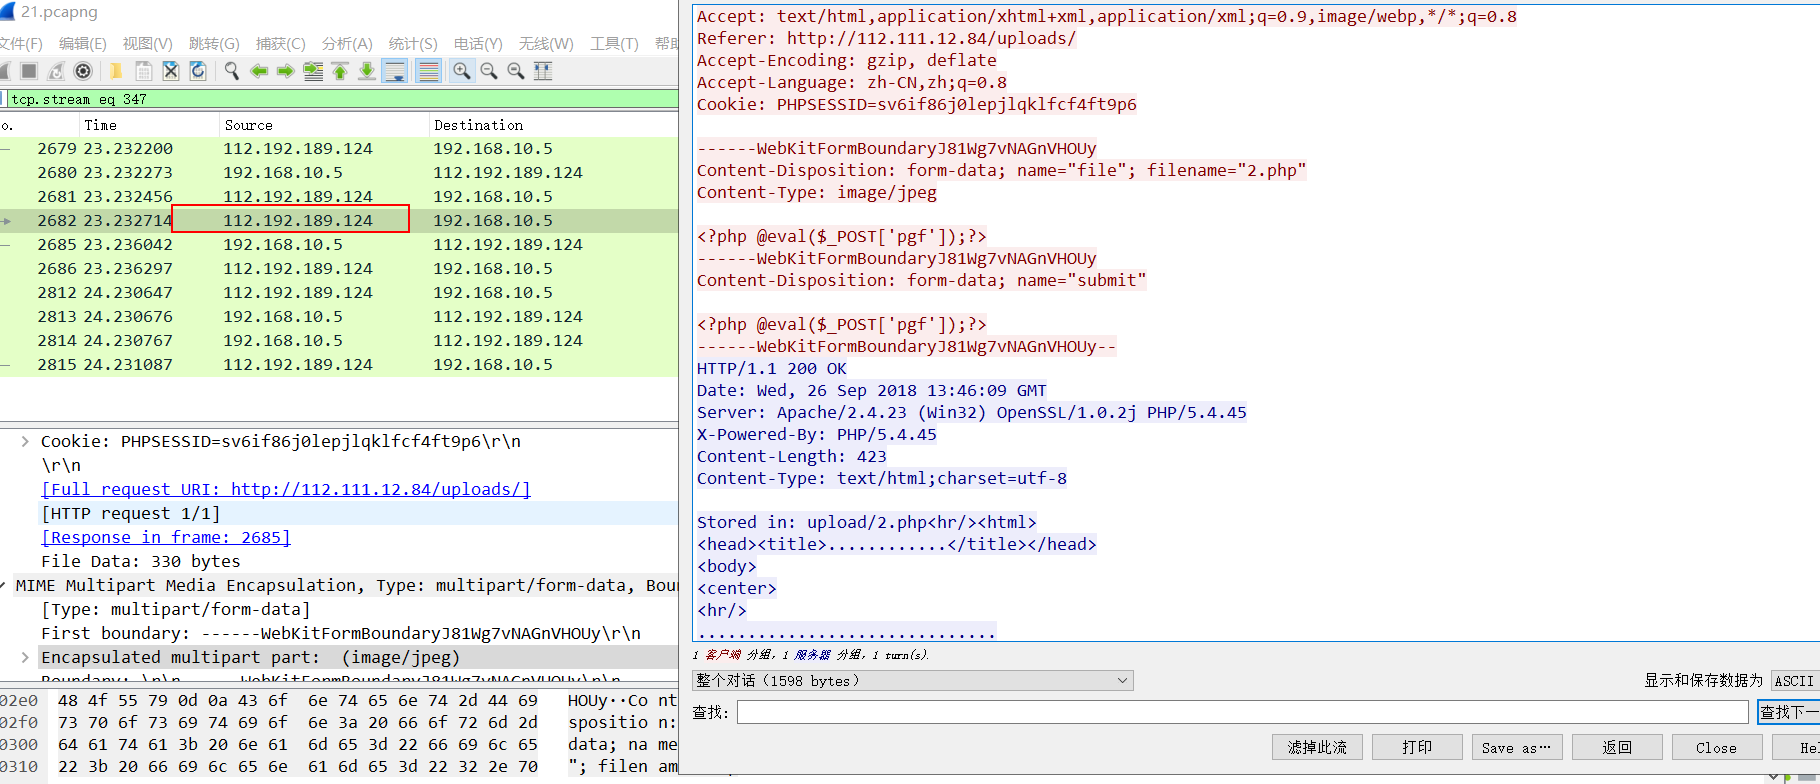Click the Save as… button
Image resolution: width=1820 pixels, height=784 pixels.
(x=1517, y=747)
